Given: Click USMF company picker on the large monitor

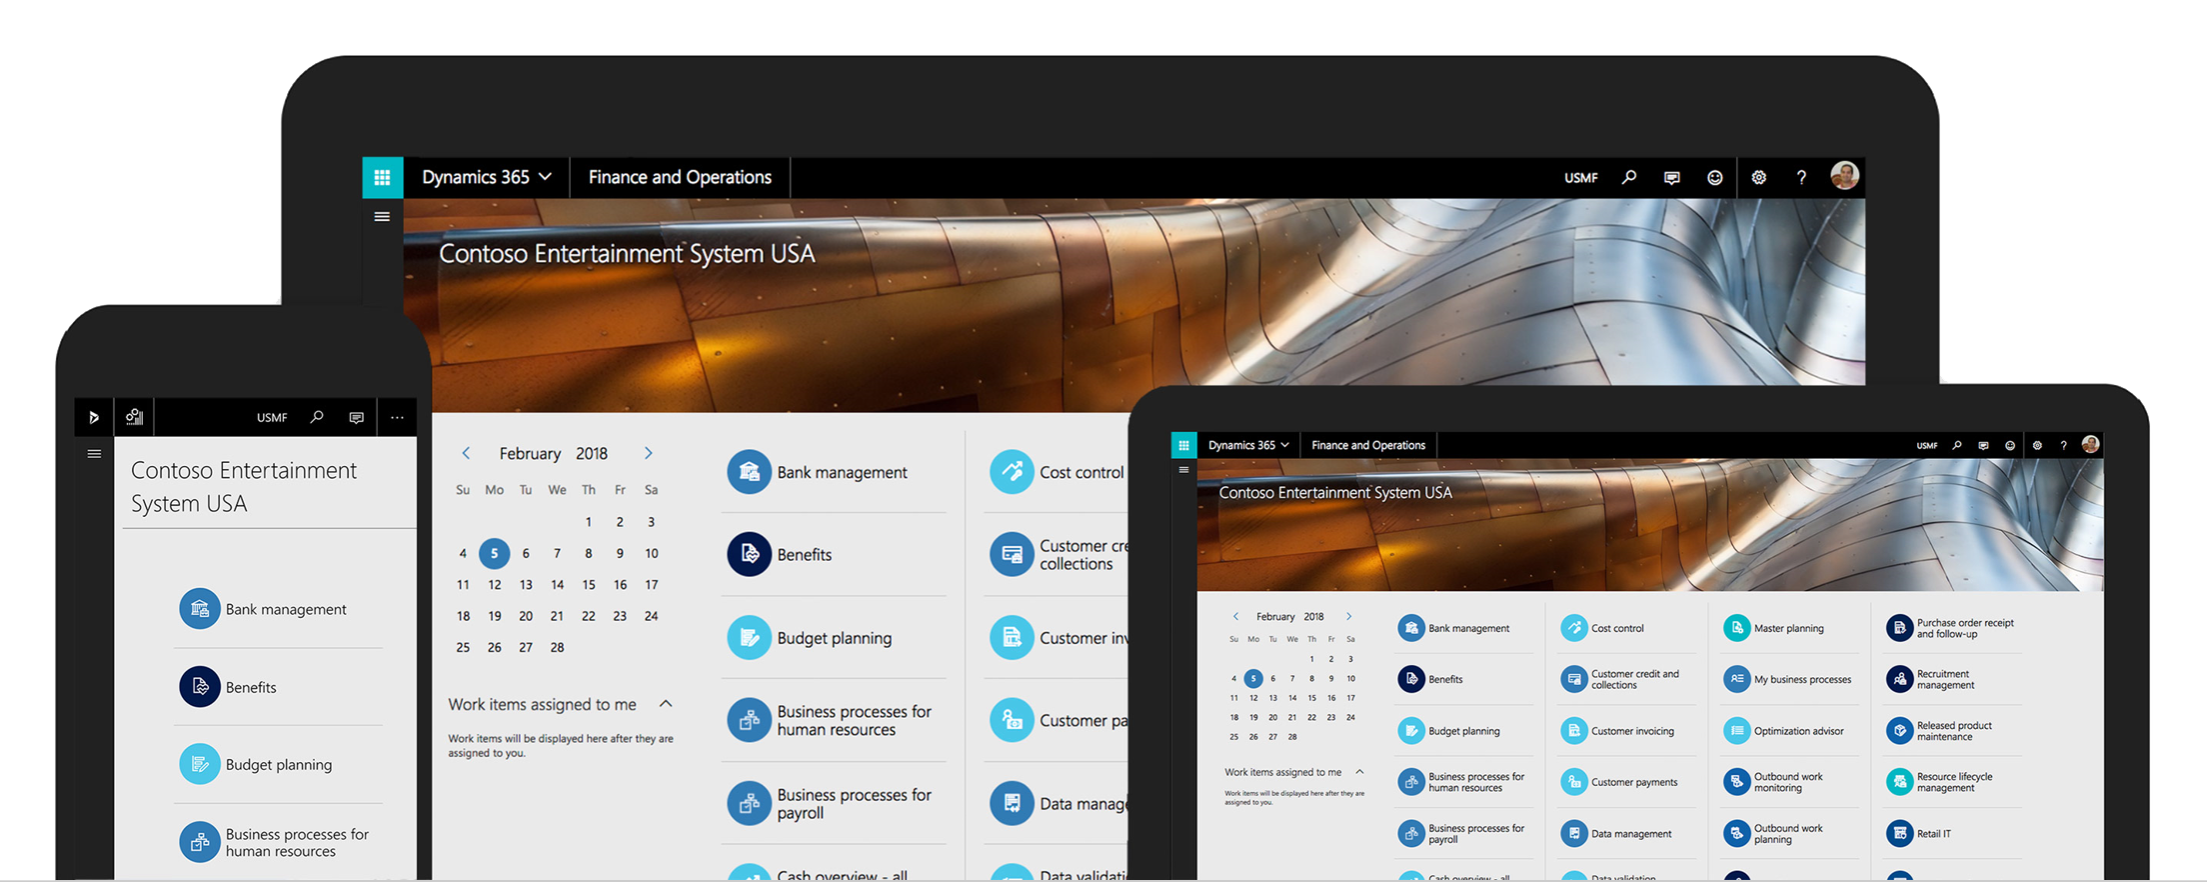Looking at the screenshot, I should click(x=1580, y=178).
